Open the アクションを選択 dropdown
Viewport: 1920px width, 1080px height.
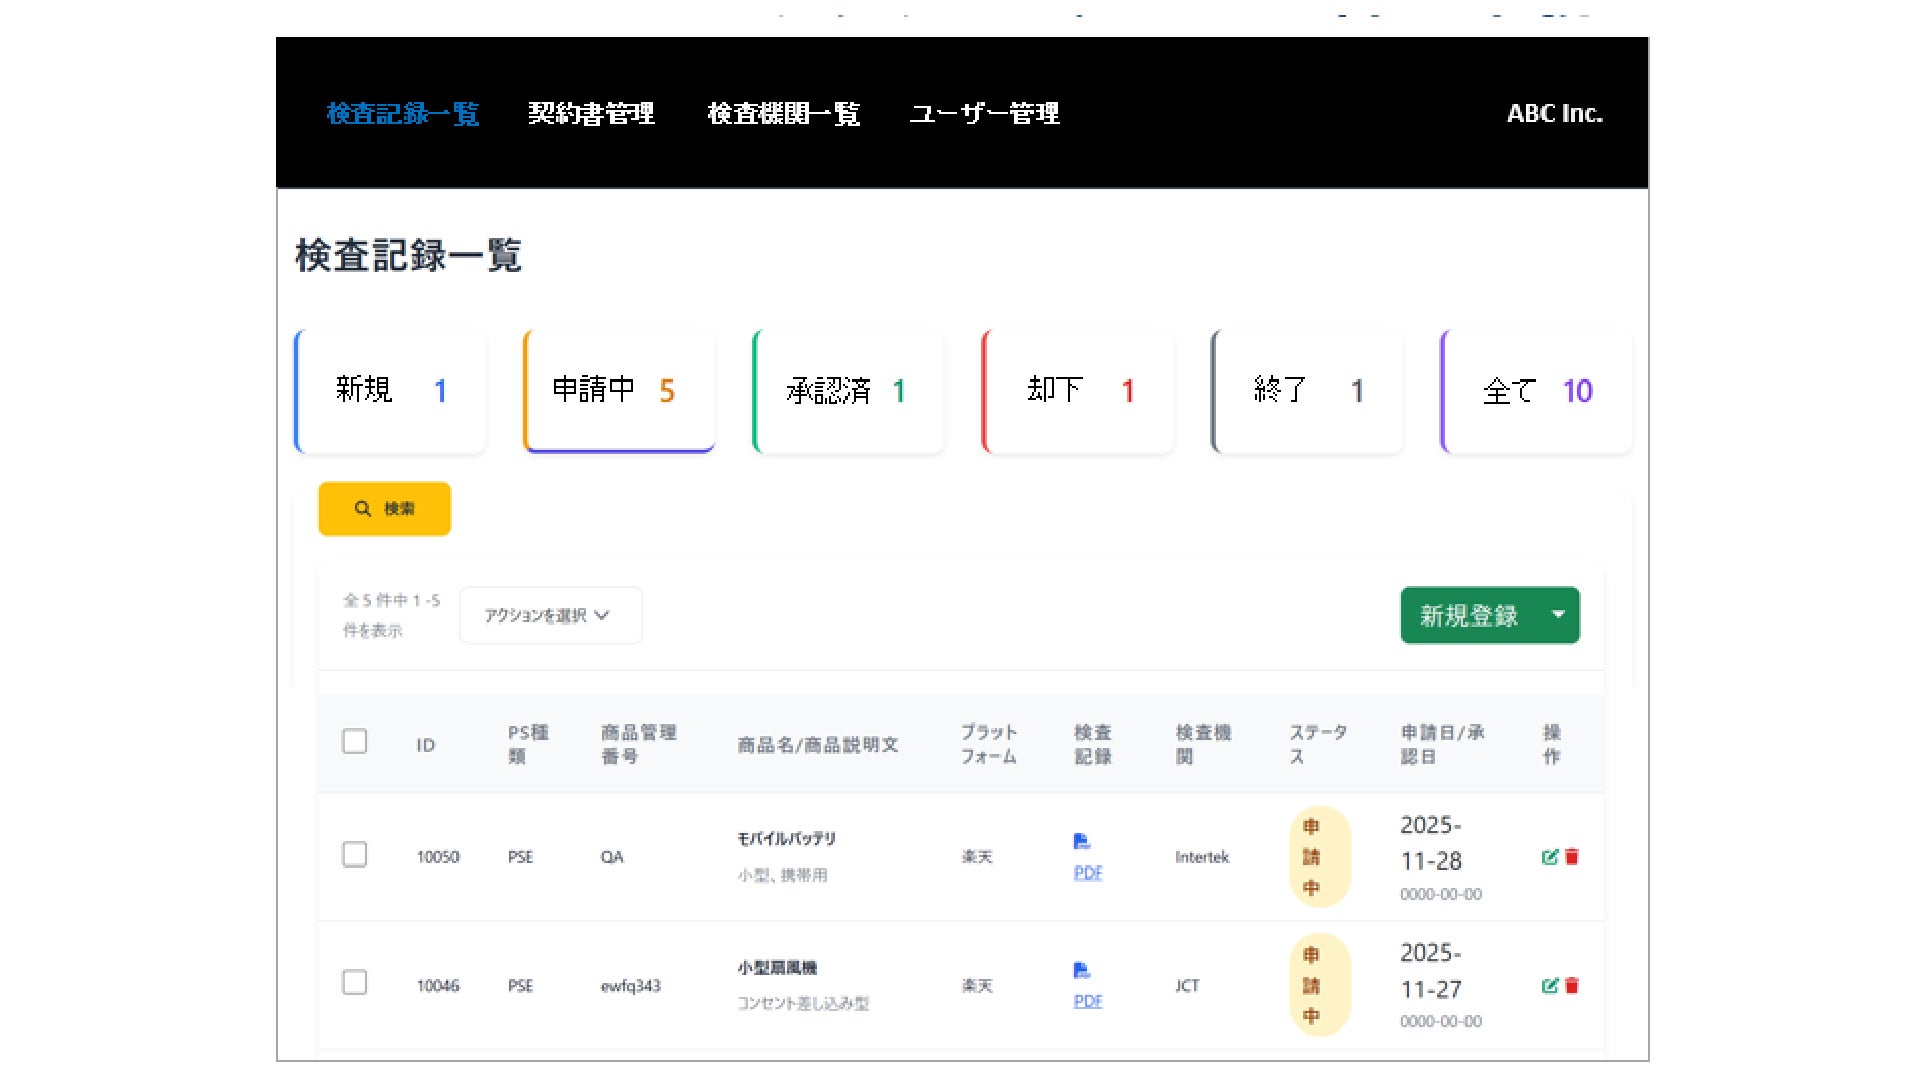click(x=550, y=615)
